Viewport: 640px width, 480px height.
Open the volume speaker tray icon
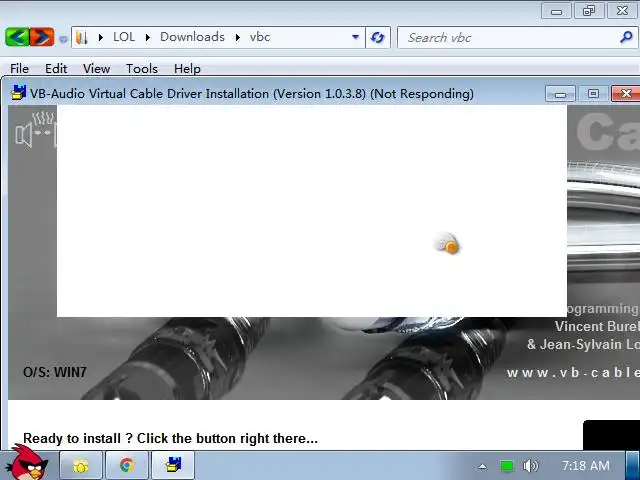[x=531, y=466]
